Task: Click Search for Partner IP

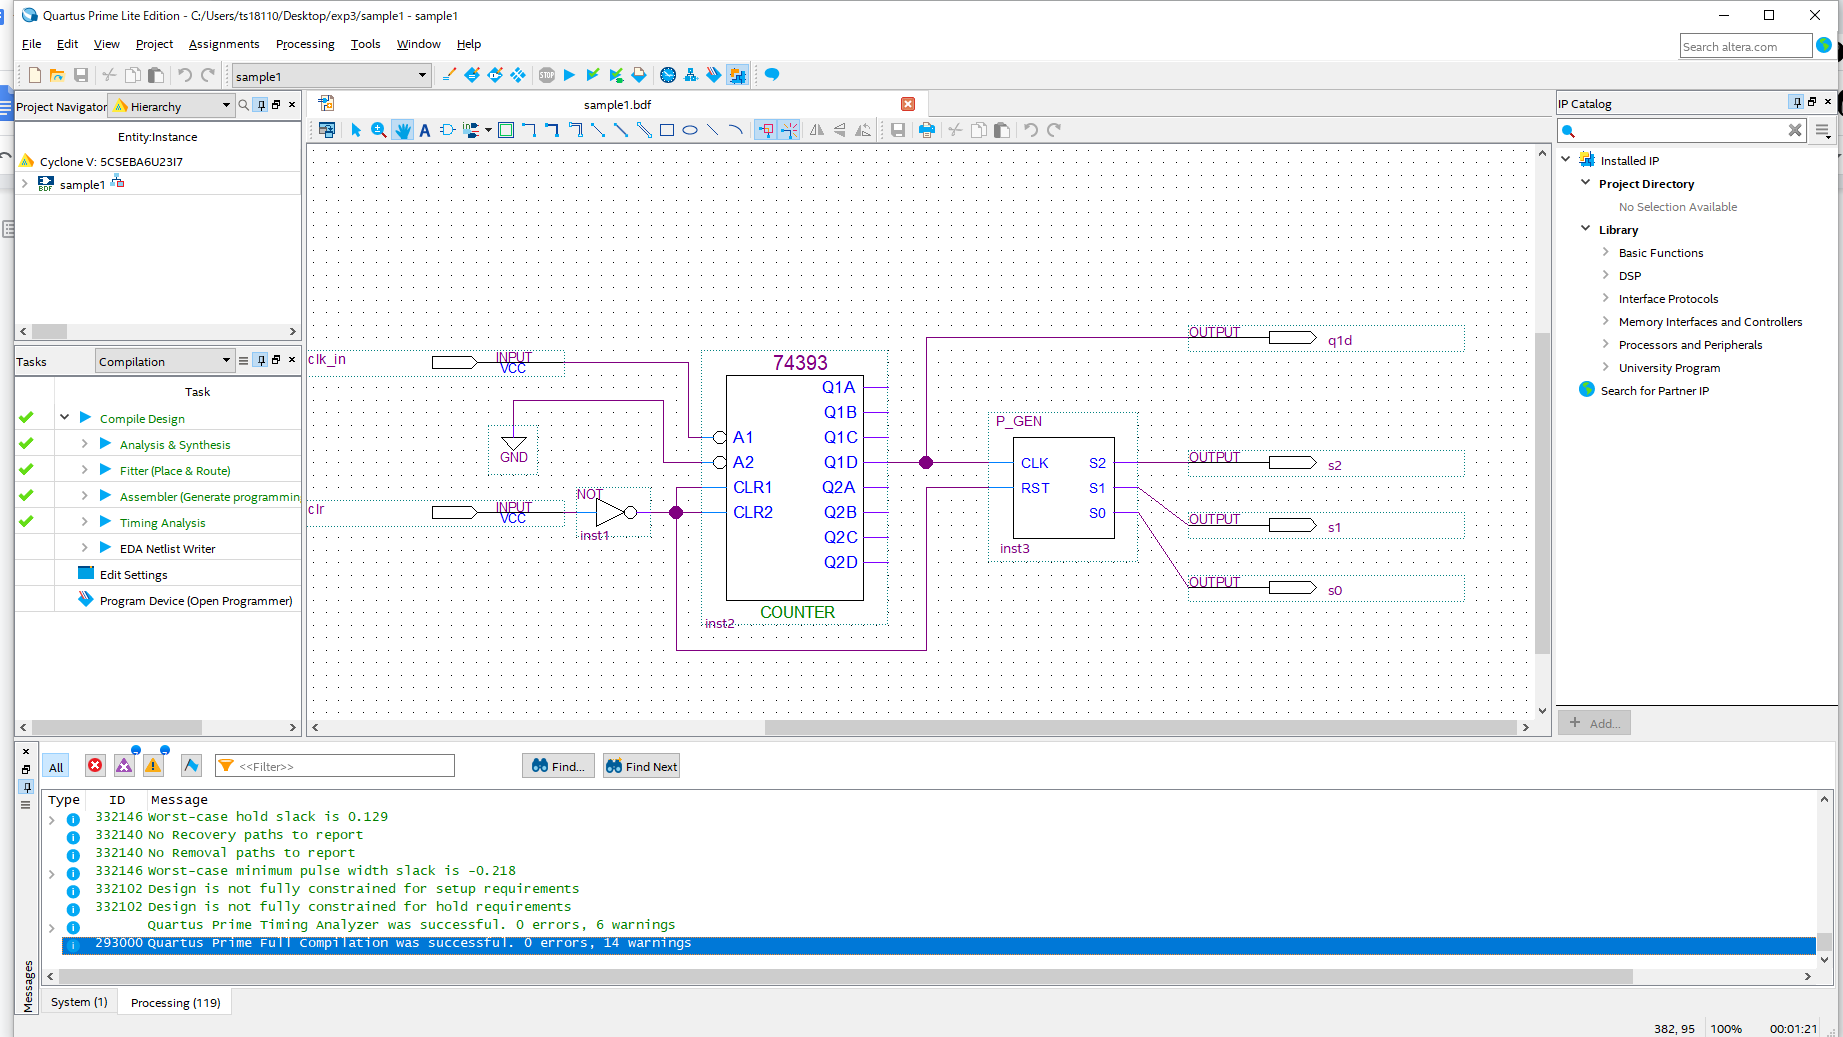Action: (1654, 390)
